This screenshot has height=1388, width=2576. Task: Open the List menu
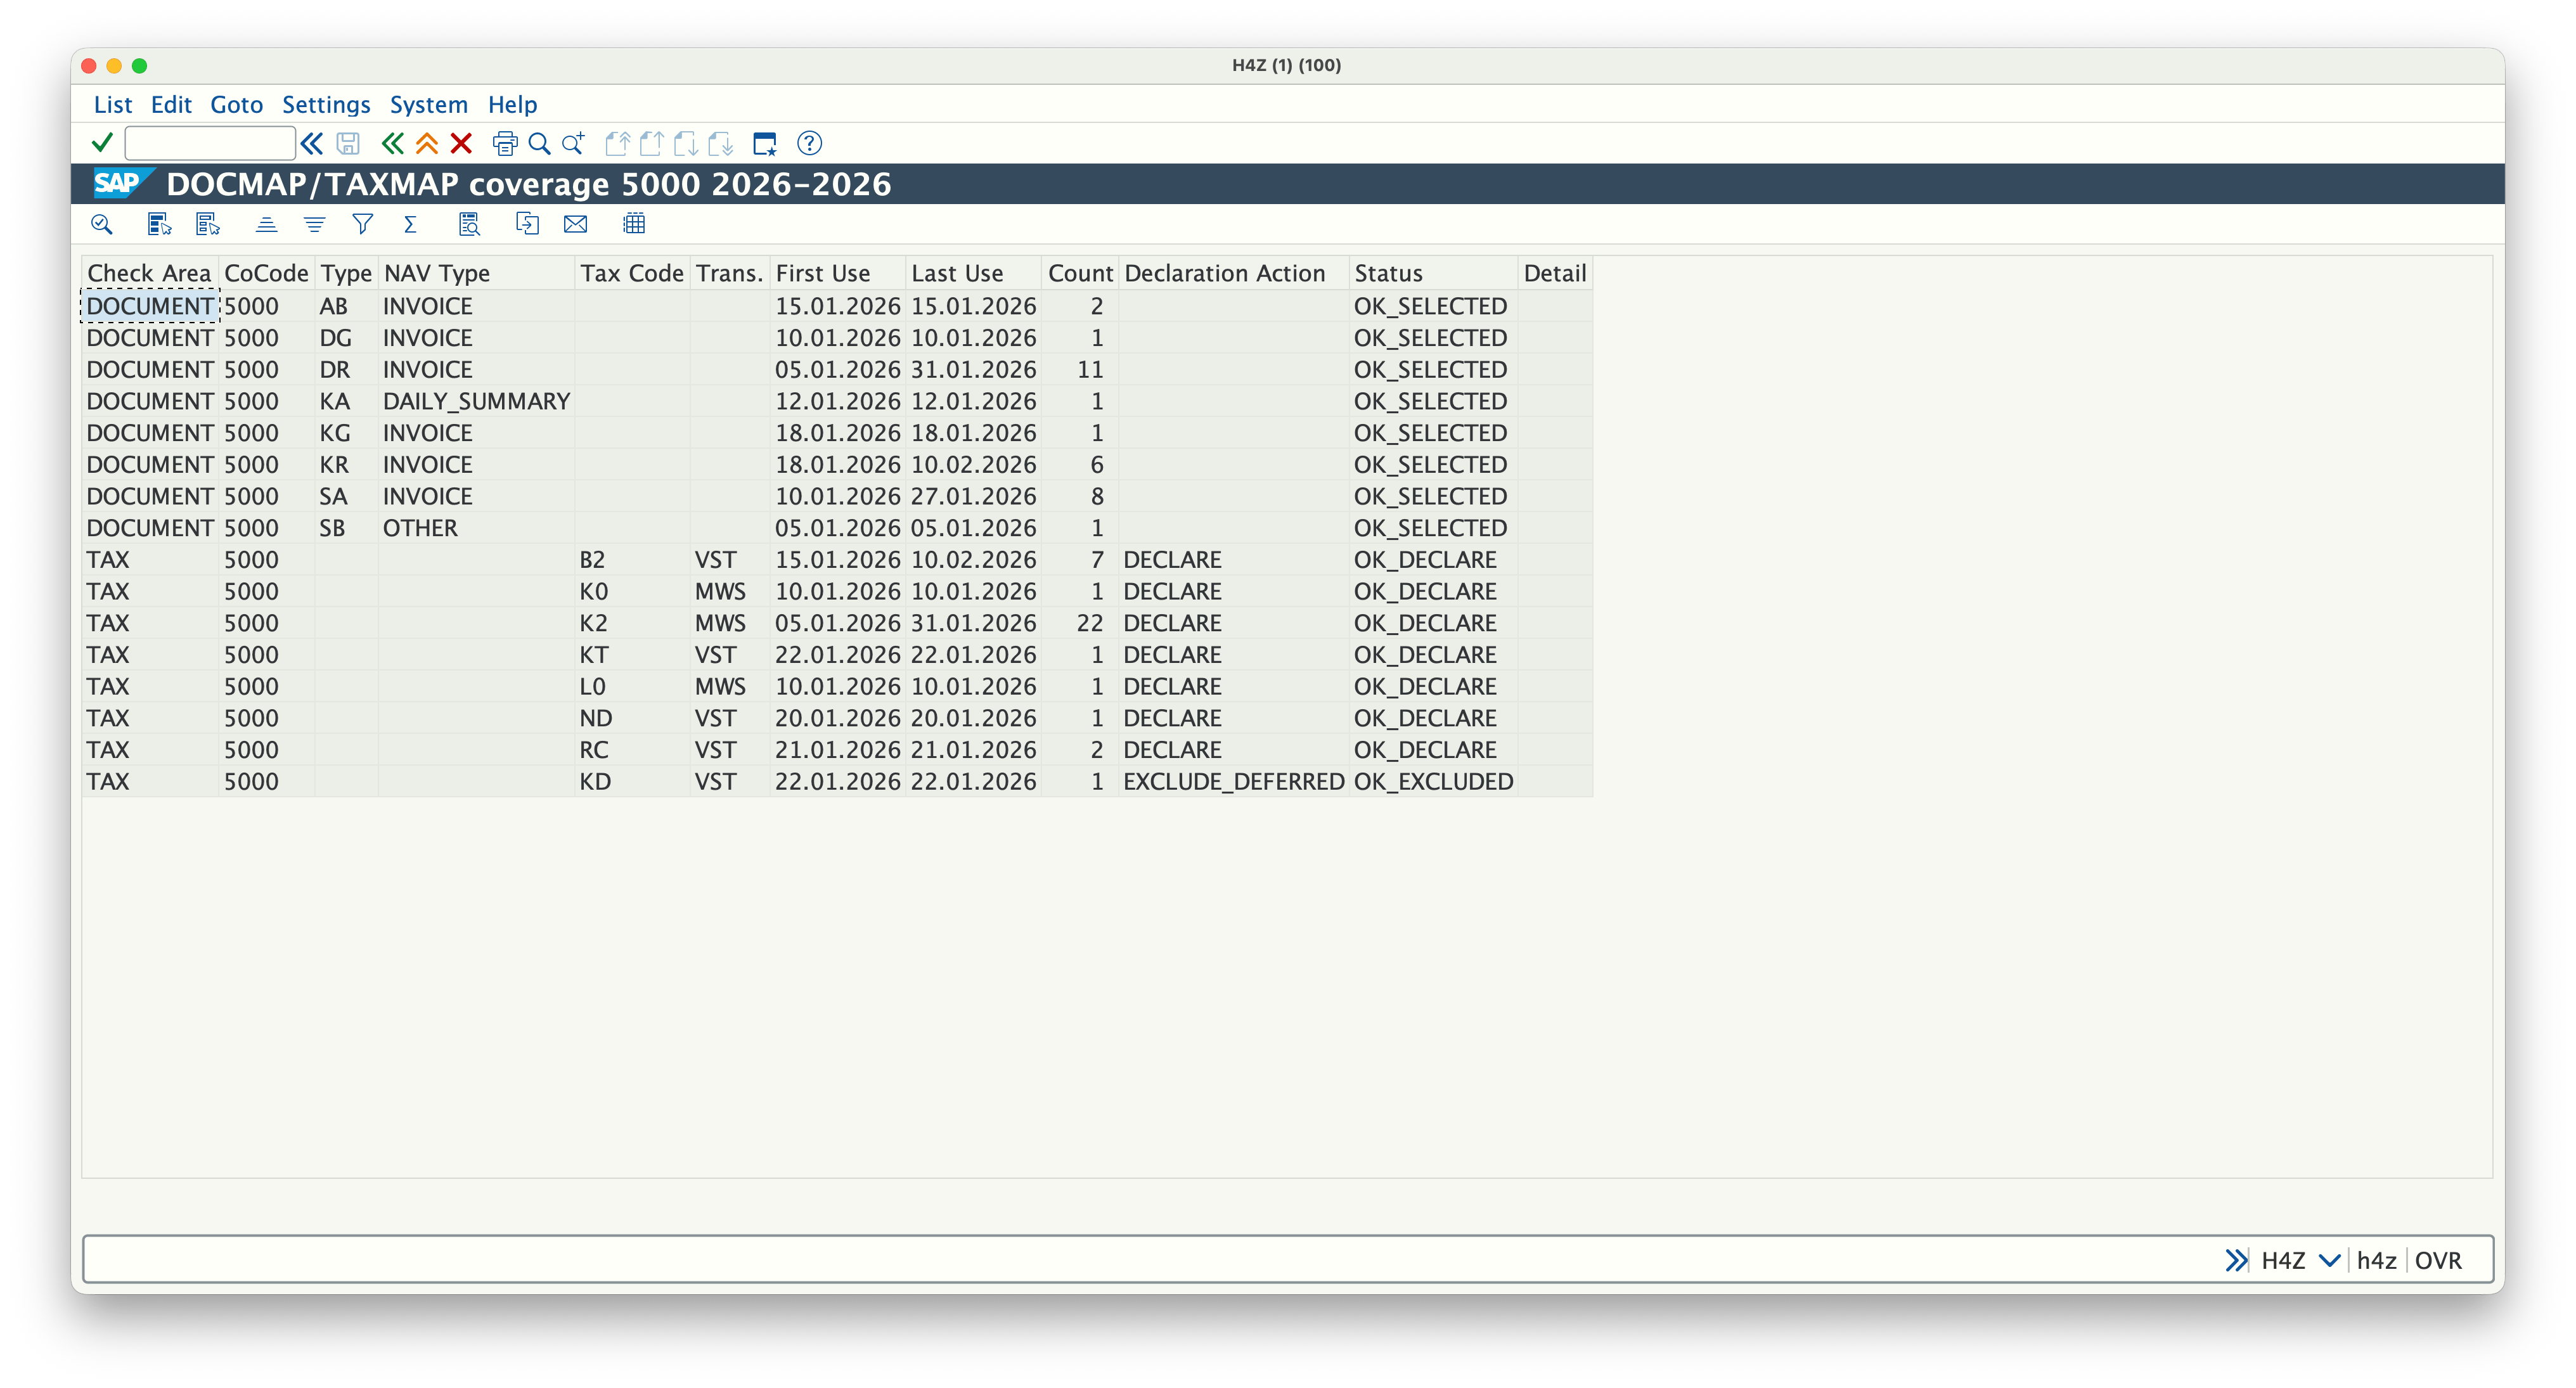click(113, 104)
